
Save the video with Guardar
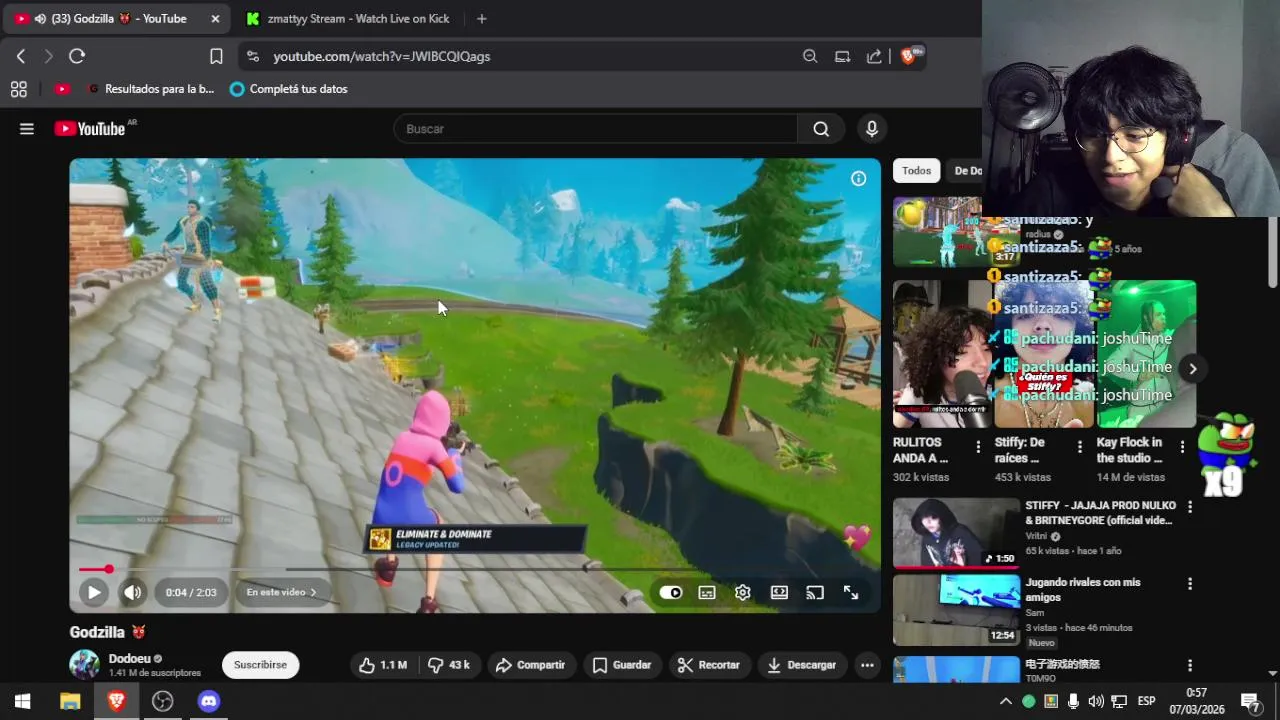point(622,665)
